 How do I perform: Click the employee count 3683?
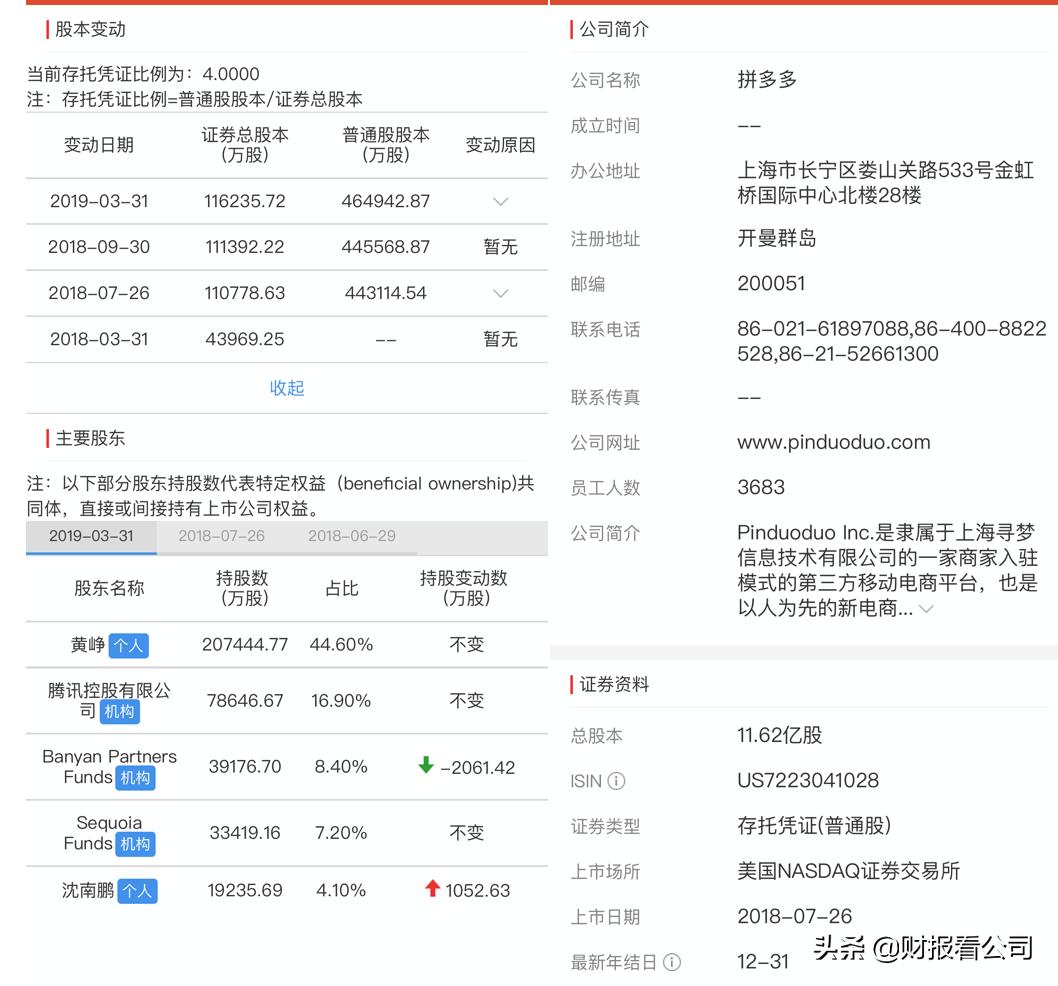[761, 487]
